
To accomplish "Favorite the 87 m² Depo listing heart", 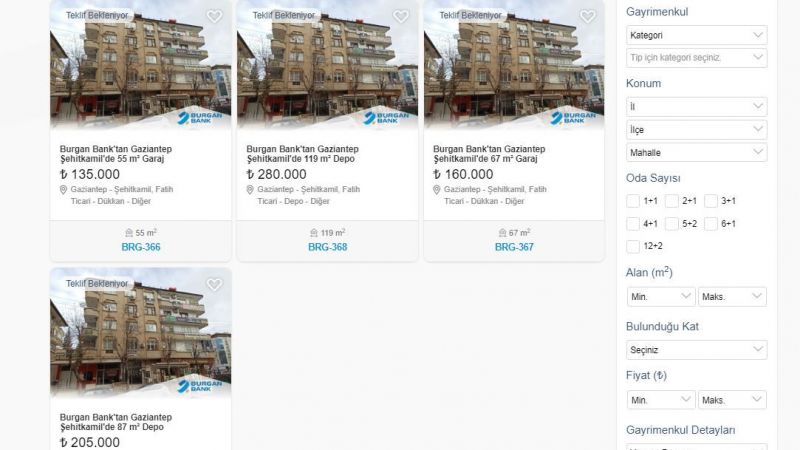I will [x=214, y=284].
